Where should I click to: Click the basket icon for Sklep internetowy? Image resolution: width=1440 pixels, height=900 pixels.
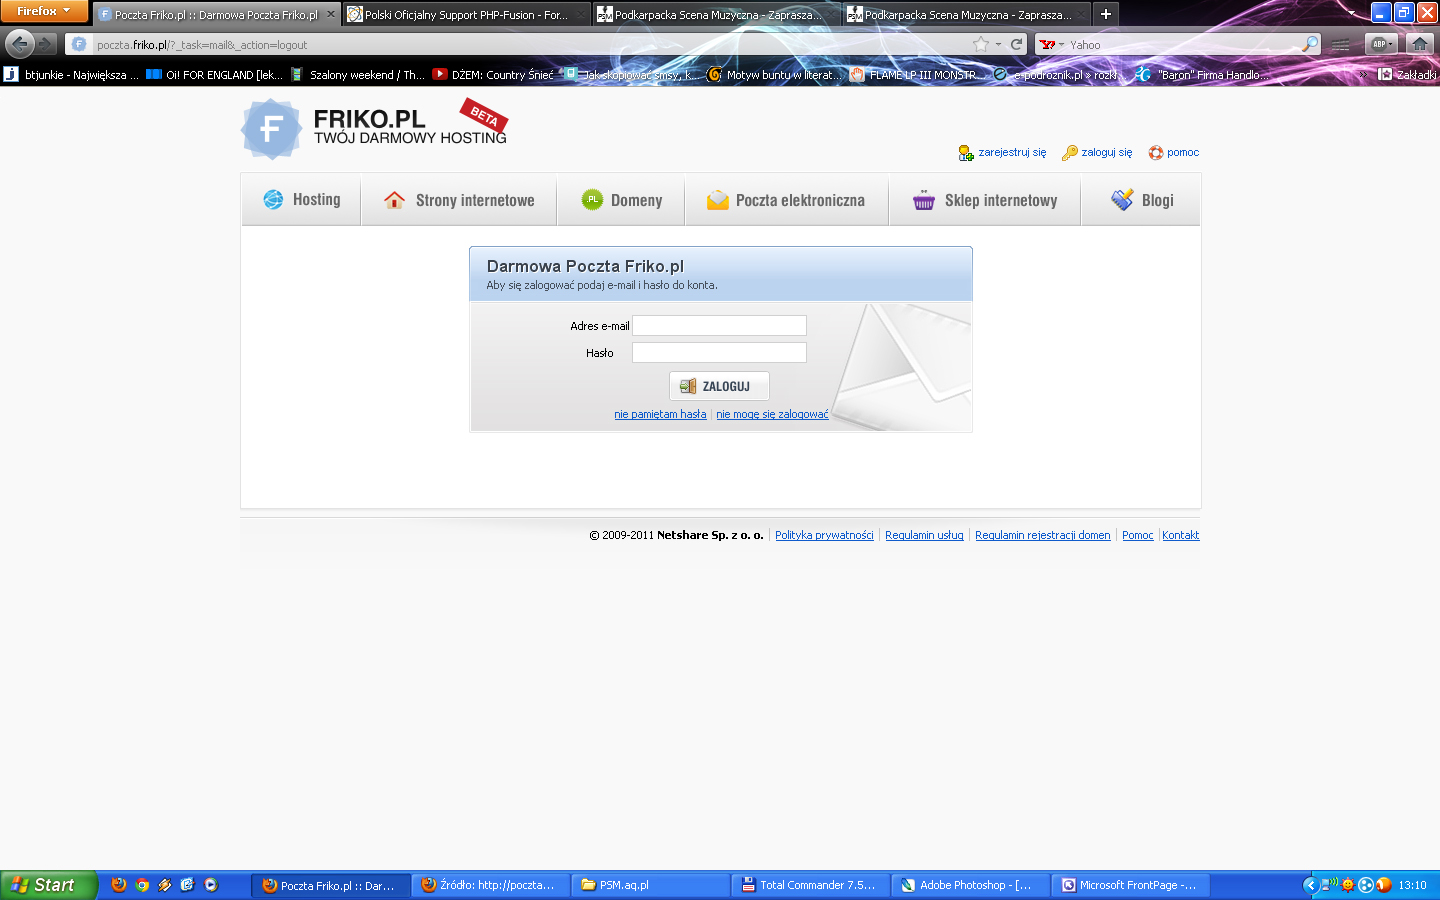coord(923,200)
